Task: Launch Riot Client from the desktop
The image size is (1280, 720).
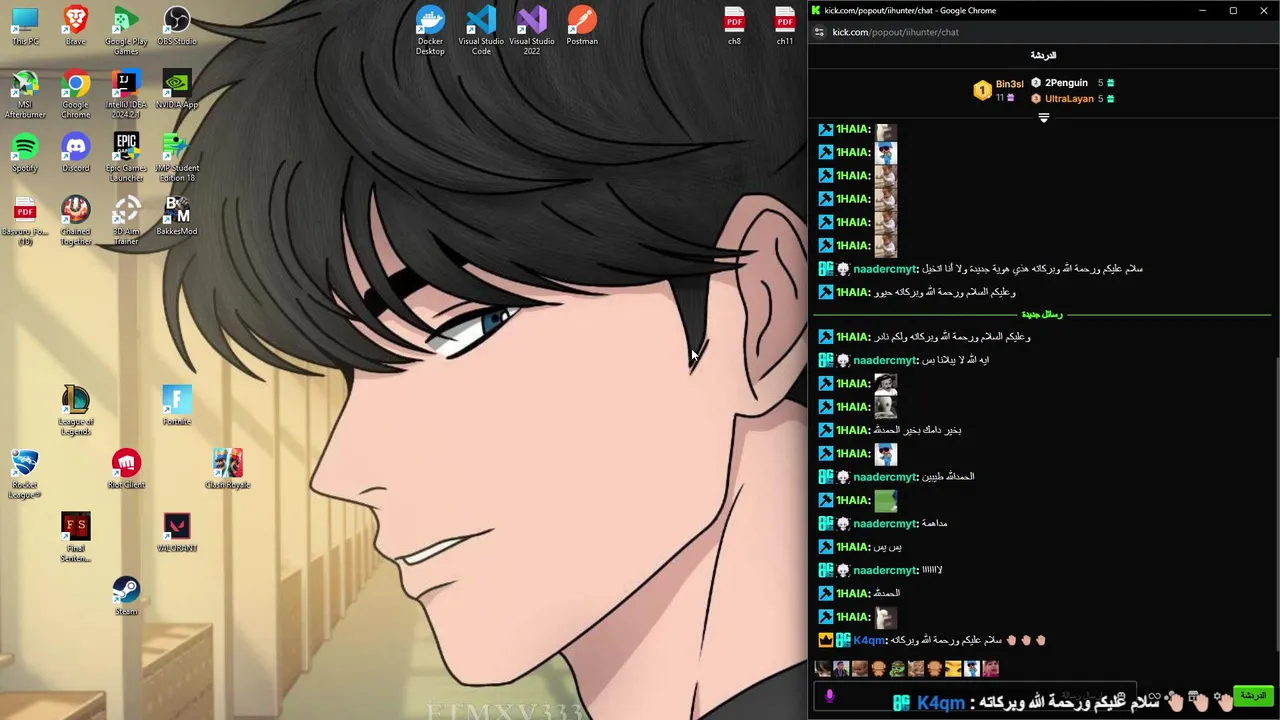Action: pos(126,469)
